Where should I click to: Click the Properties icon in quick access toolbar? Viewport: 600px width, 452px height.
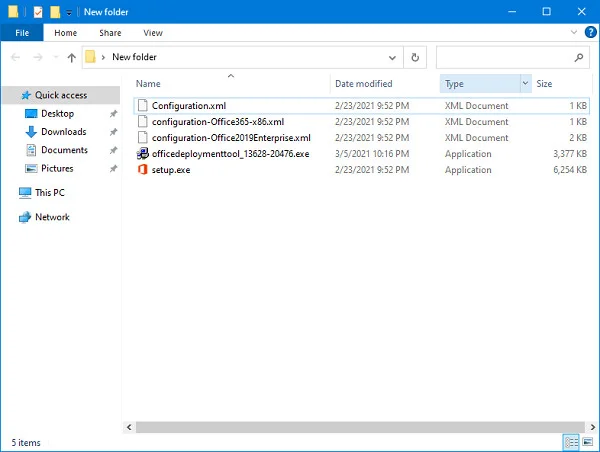(38, 12)
